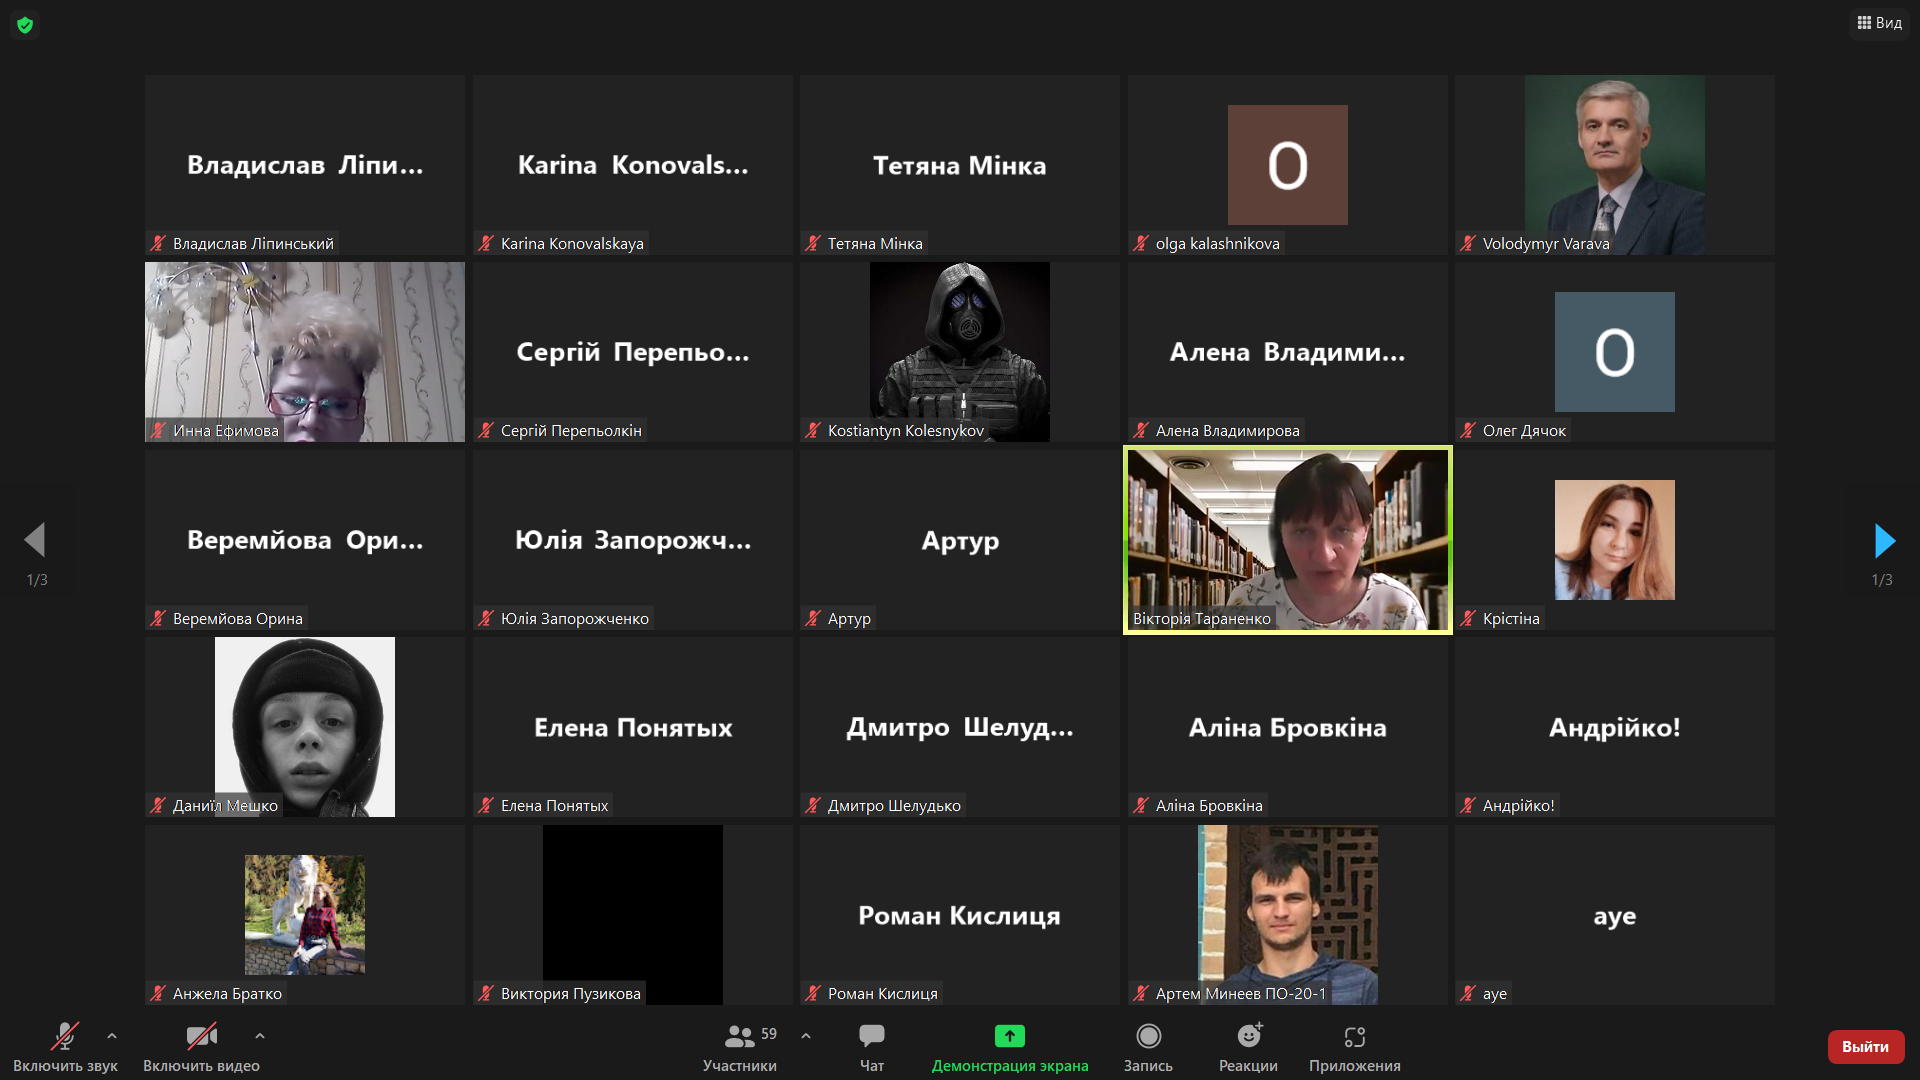Click Дмитро Шелудько name label
The image size is (1920, 1080).
point(894,805)
